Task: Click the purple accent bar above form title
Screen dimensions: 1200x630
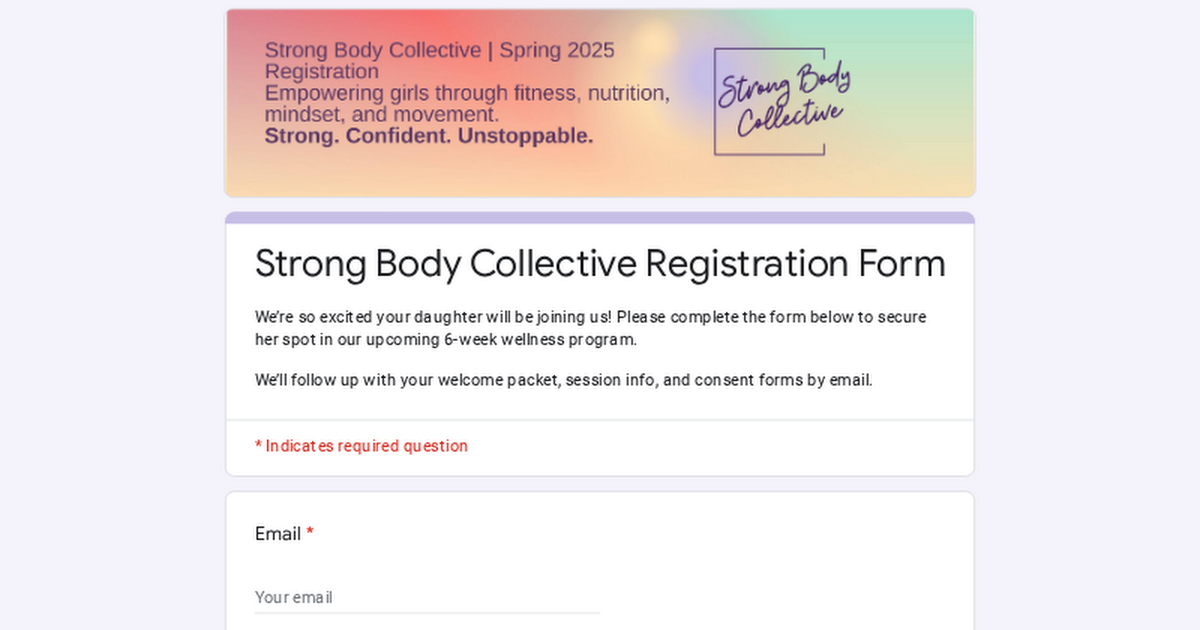Action: click(x=600, y=217)
